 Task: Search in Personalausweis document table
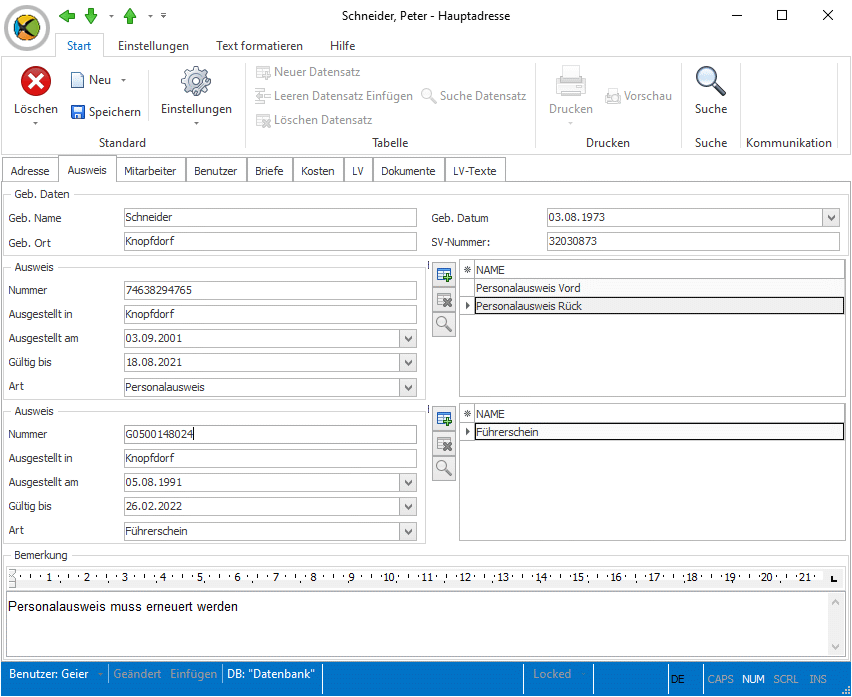tap(444, 325)
